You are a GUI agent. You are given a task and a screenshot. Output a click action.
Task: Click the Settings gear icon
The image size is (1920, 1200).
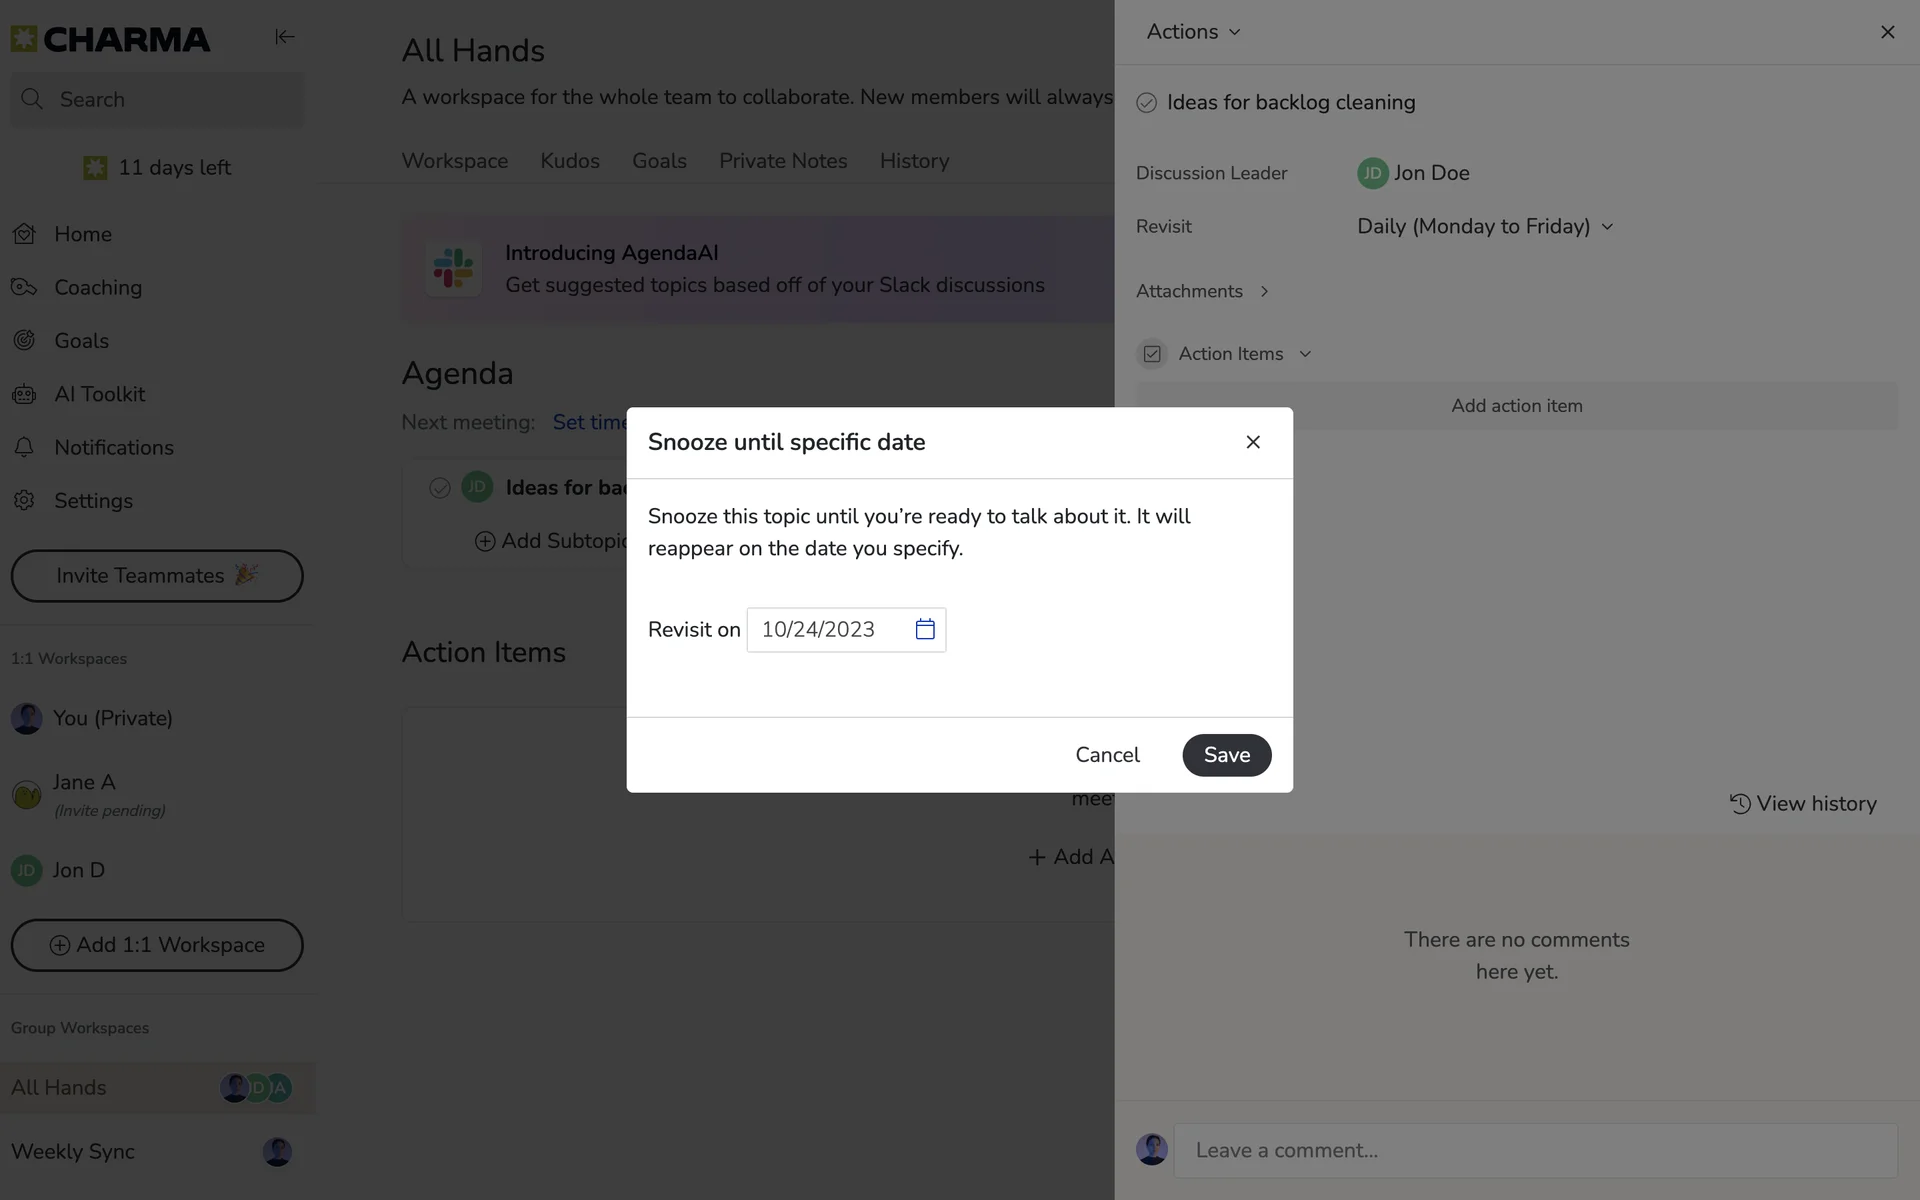24,500
